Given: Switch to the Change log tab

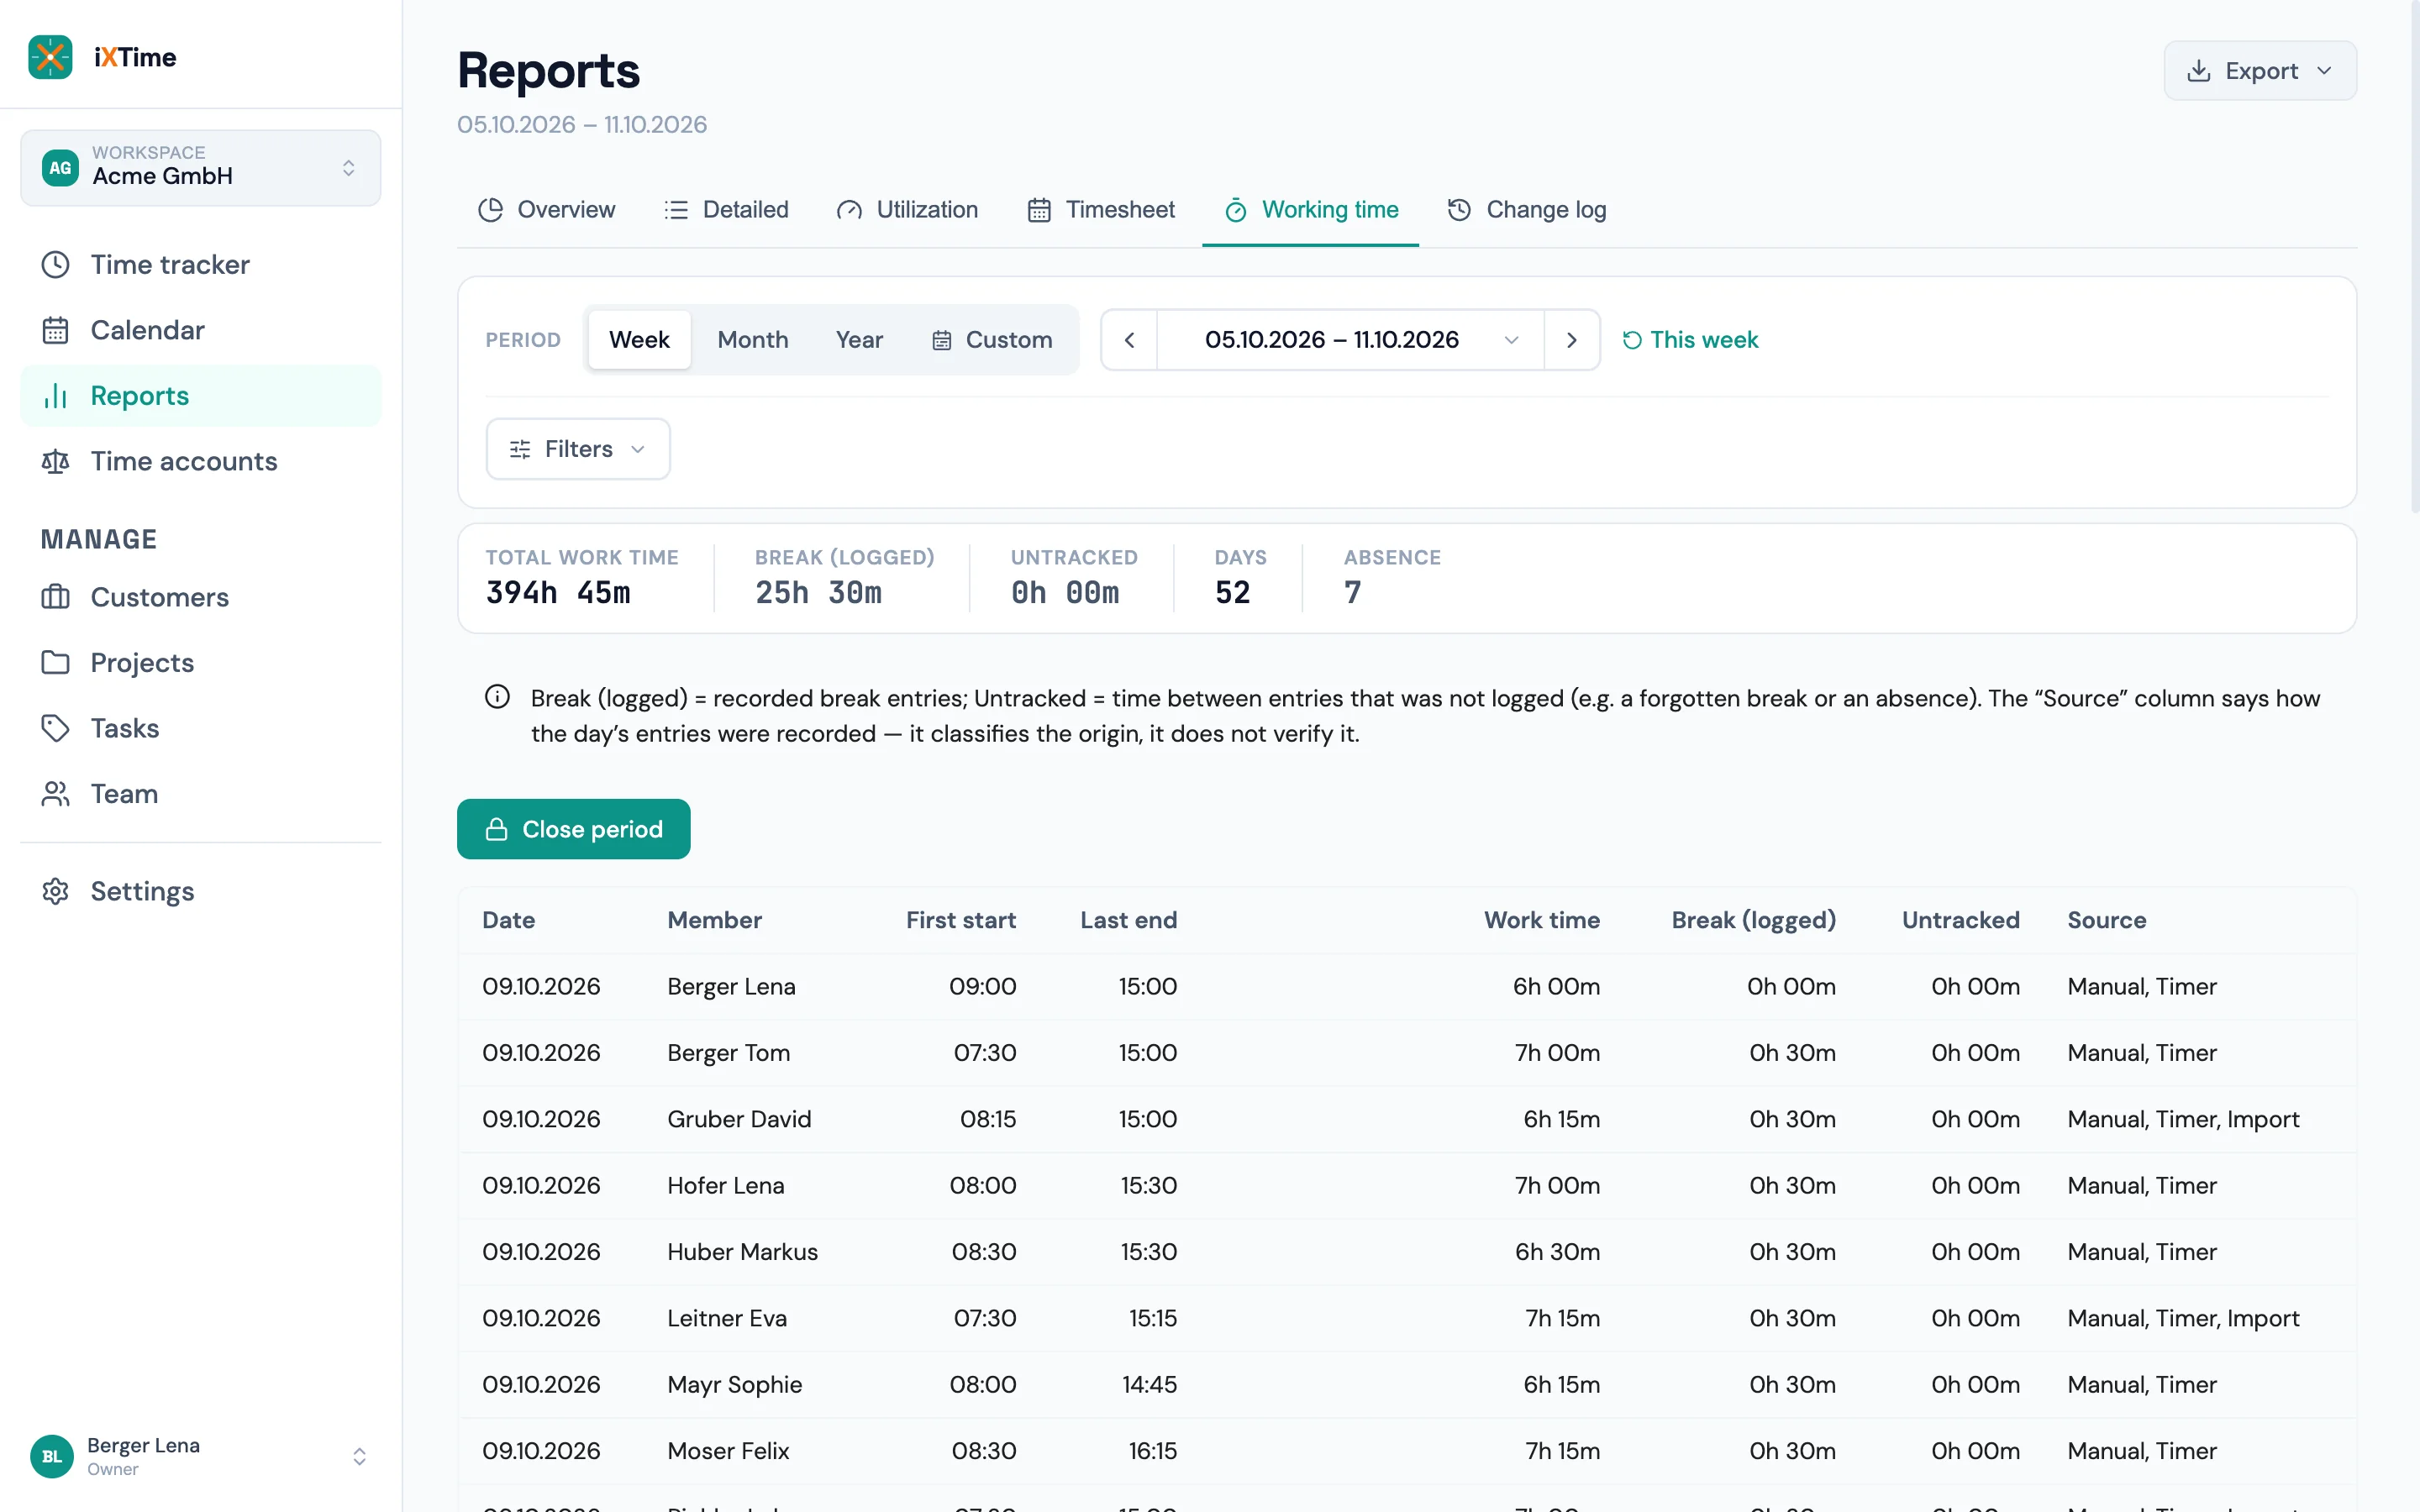Looking at the screenshot, I should tap(1526, 210).
